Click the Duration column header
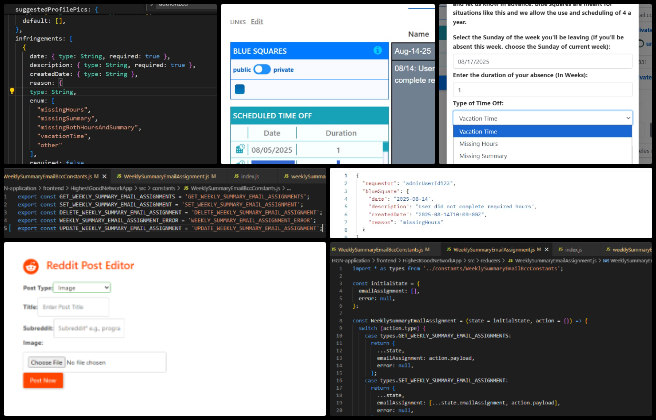The width and height of the screenshot is (656, 420). click(341, 133)
